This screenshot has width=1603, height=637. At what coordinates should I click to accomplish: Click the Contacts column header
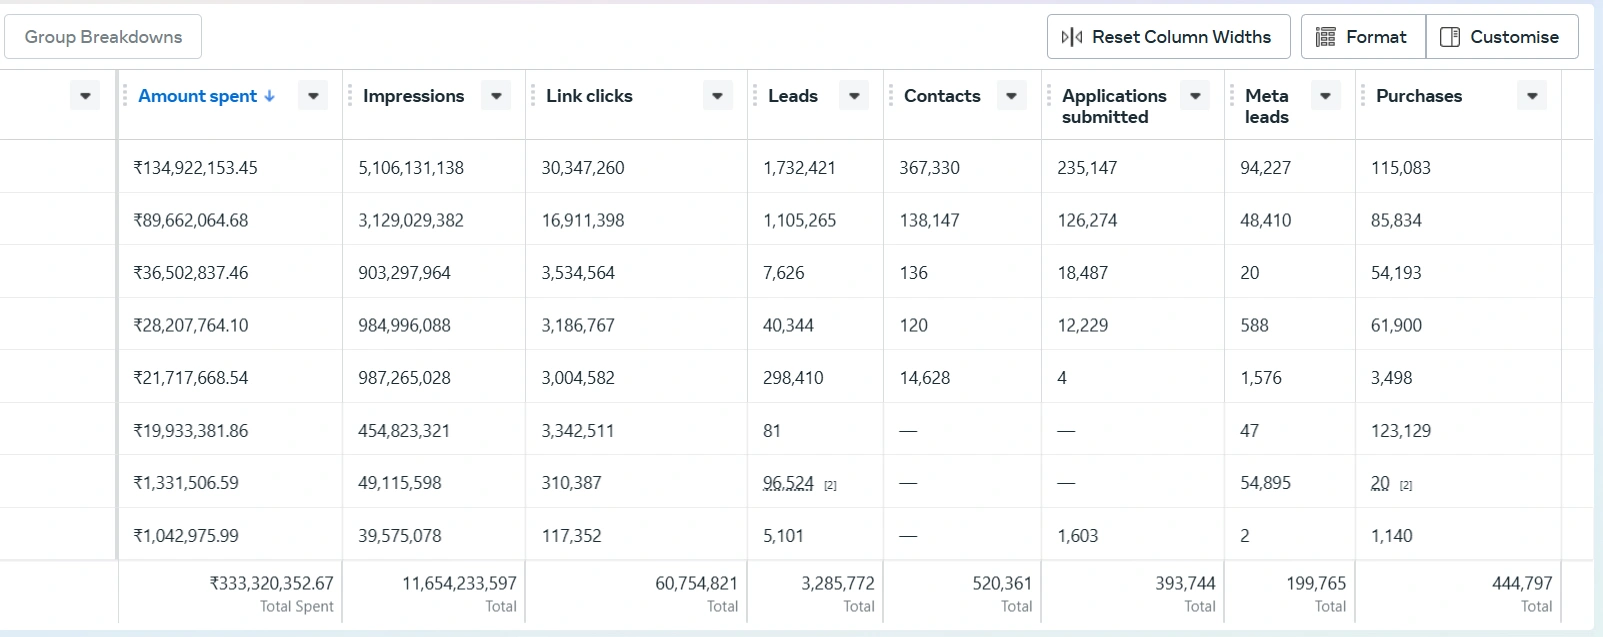(942, 96)
